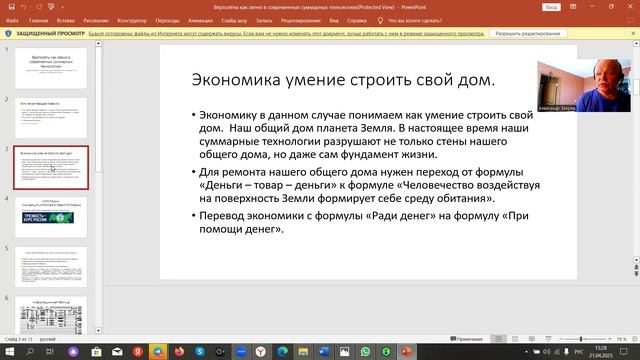Viewport: 640px width, 360px height.
Task: Select slide 2 thumbnail
Action: (51, 118)
